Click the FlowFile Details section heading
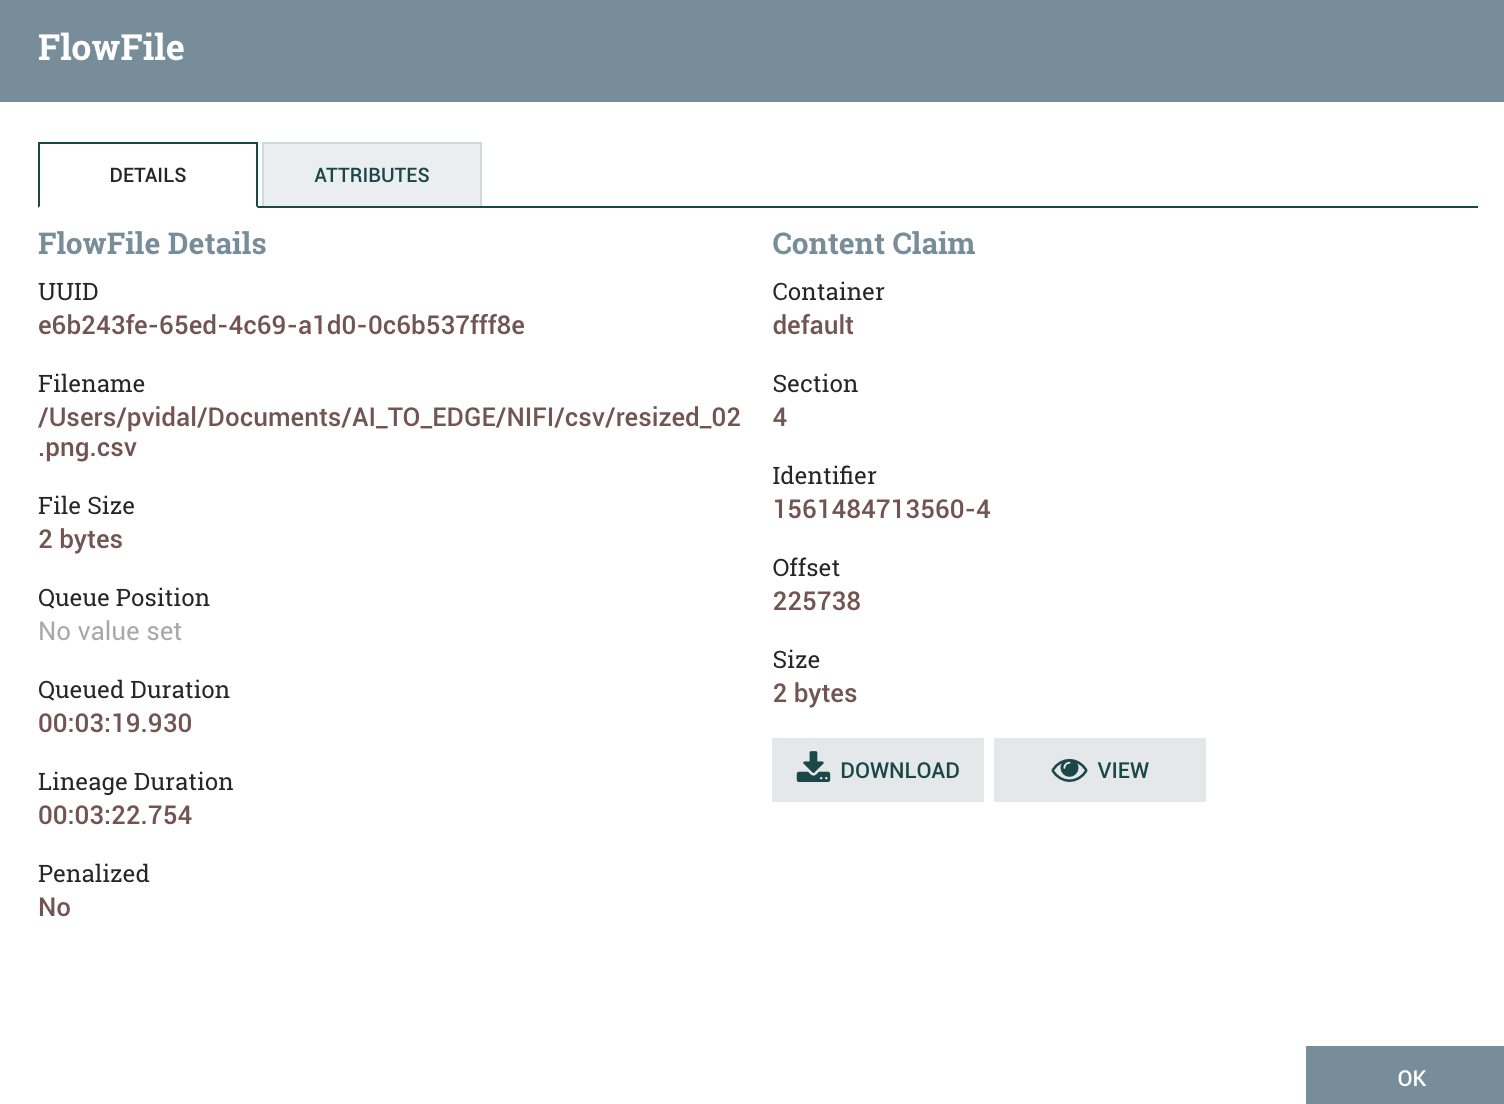The image size is (1504, 1104). pyautogui.click(x=152, y=243)
